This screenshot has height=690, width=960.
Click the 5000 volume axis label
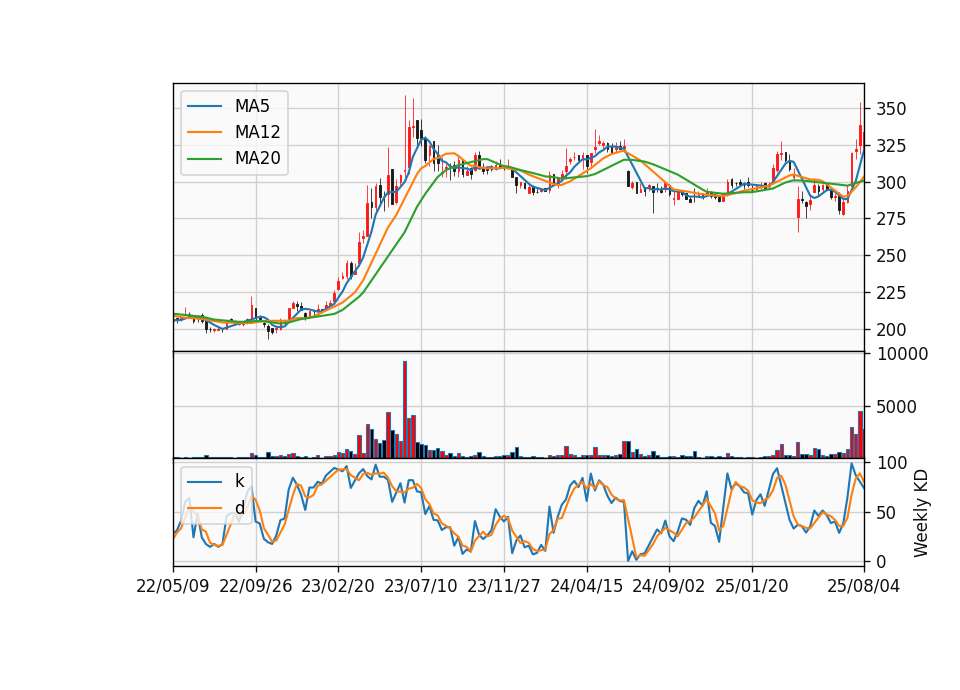(896, 407)
